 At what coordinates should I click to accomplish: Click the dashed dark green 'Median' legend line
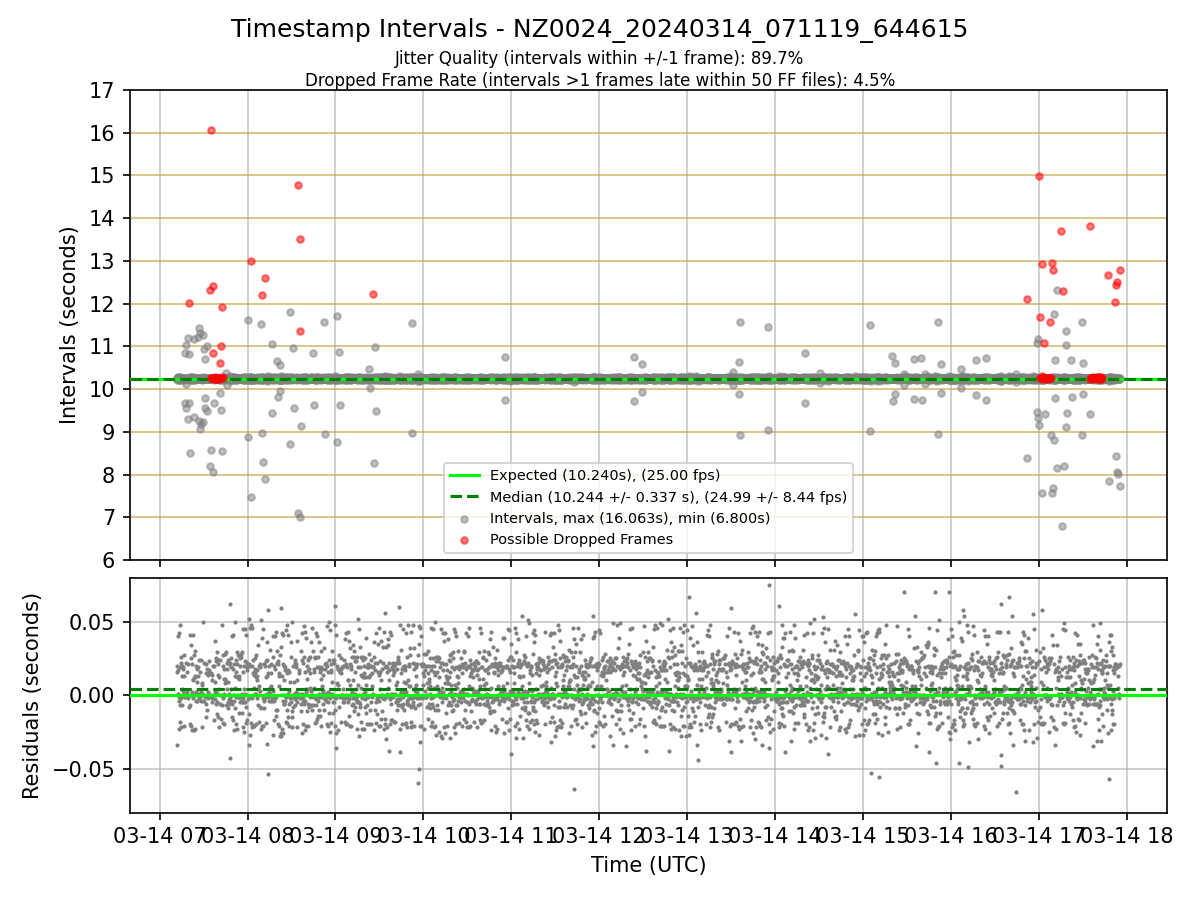(465, 497)
